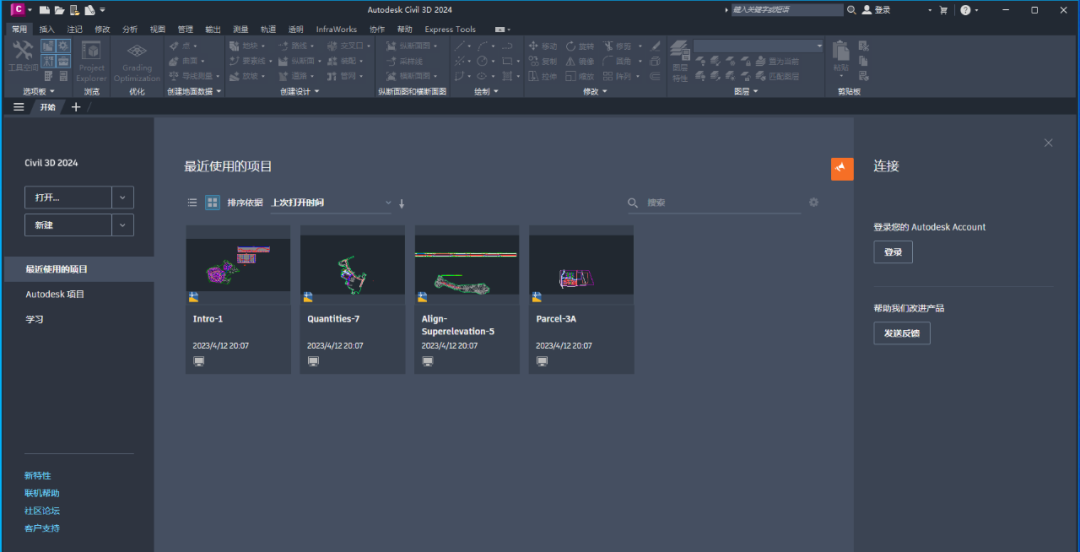Click the Grading Optimization icon
Image resolution: width=1080 pixels, height=552 pixels.
[137, 60]
